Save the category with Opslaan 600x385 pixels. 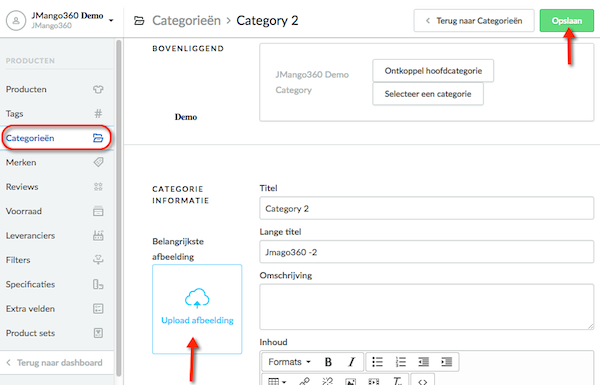coord(567,21)
